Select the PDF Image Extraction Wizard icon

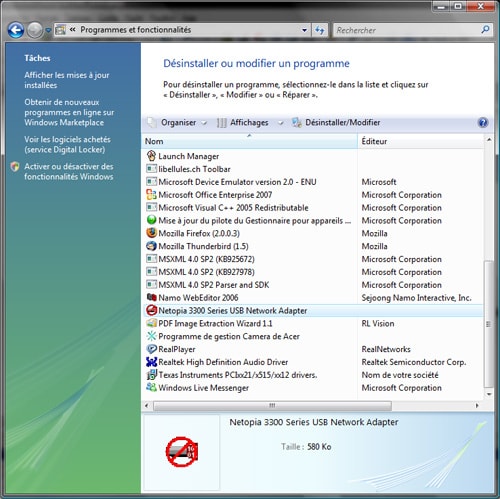click(x=151, y=323)
